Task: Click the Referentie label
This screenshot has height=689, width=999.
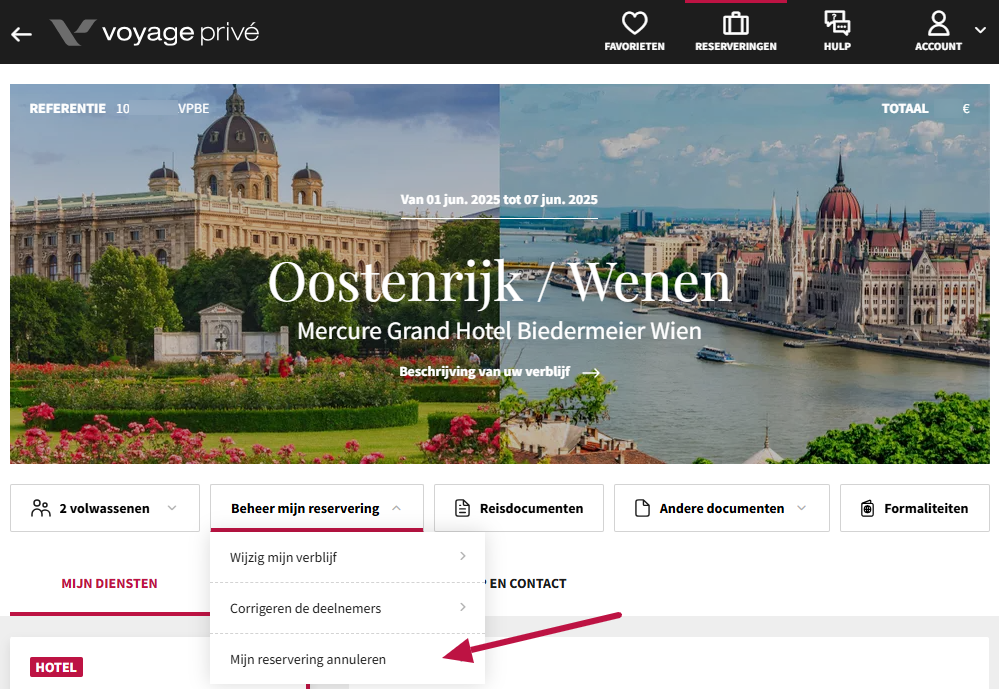Action: pos(68,108)
